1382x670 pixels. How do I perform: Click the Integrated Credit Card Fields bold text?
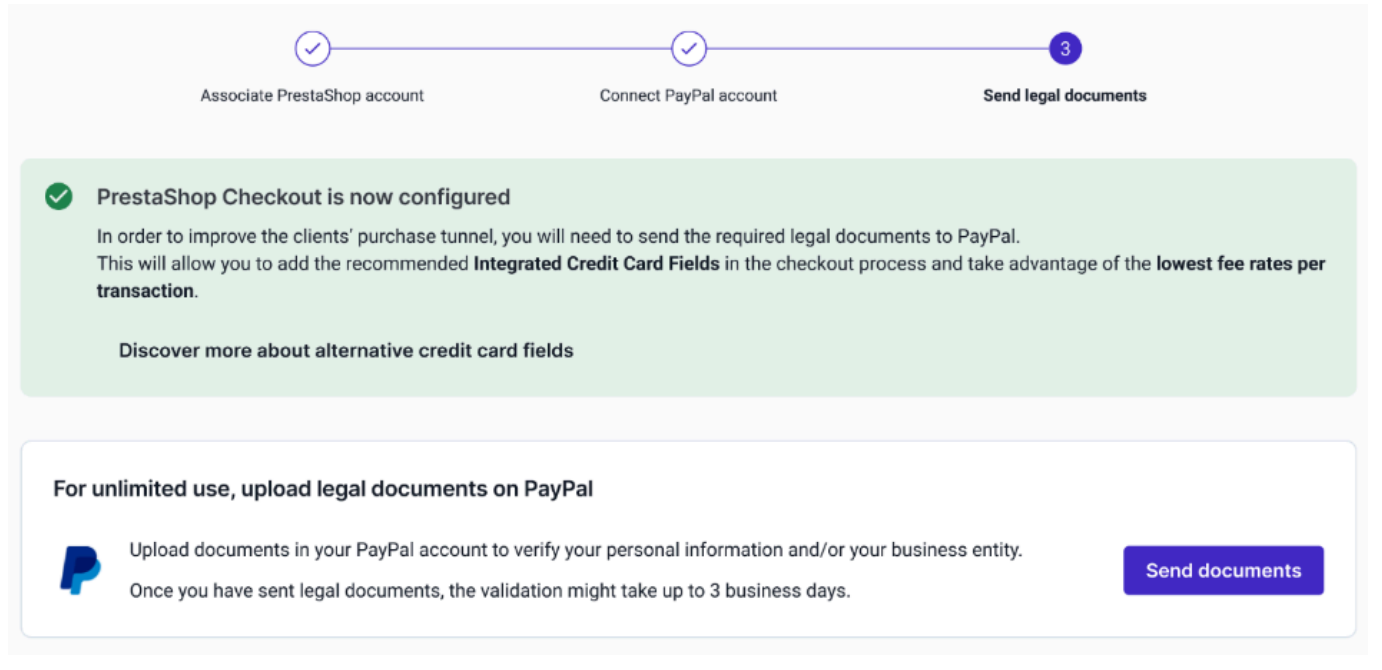596,265
